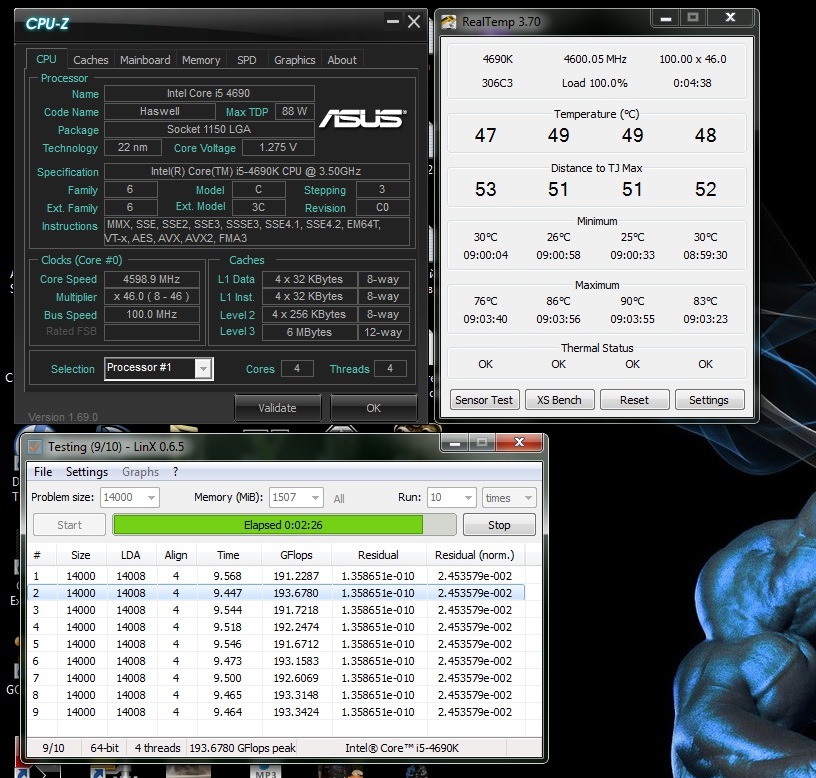The height and width of the screenshot is (778, 816).
Task: Select LinX result row with 191.2287 GFlops
Action: (276, 576)
